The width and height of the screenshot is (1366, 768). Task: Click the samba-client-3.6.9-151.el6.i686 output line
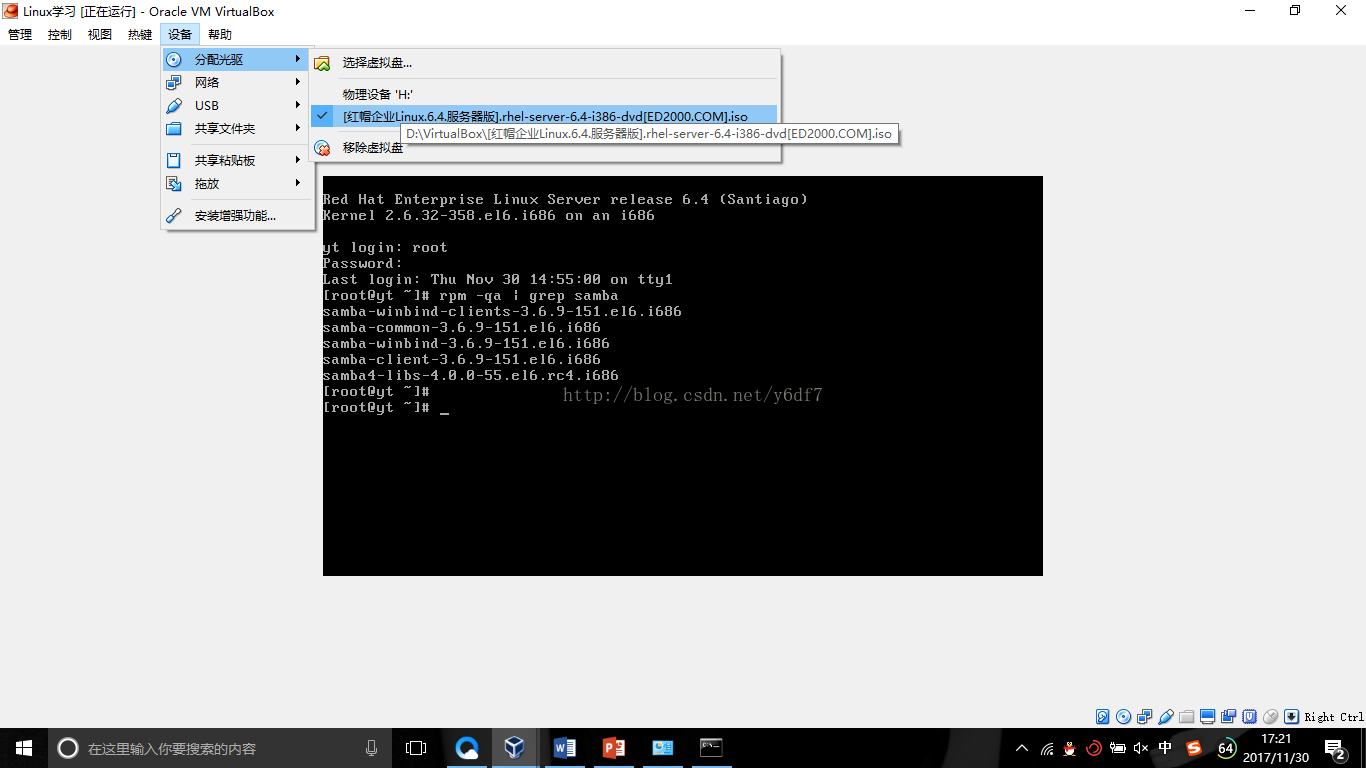click(x=462, y=360)
